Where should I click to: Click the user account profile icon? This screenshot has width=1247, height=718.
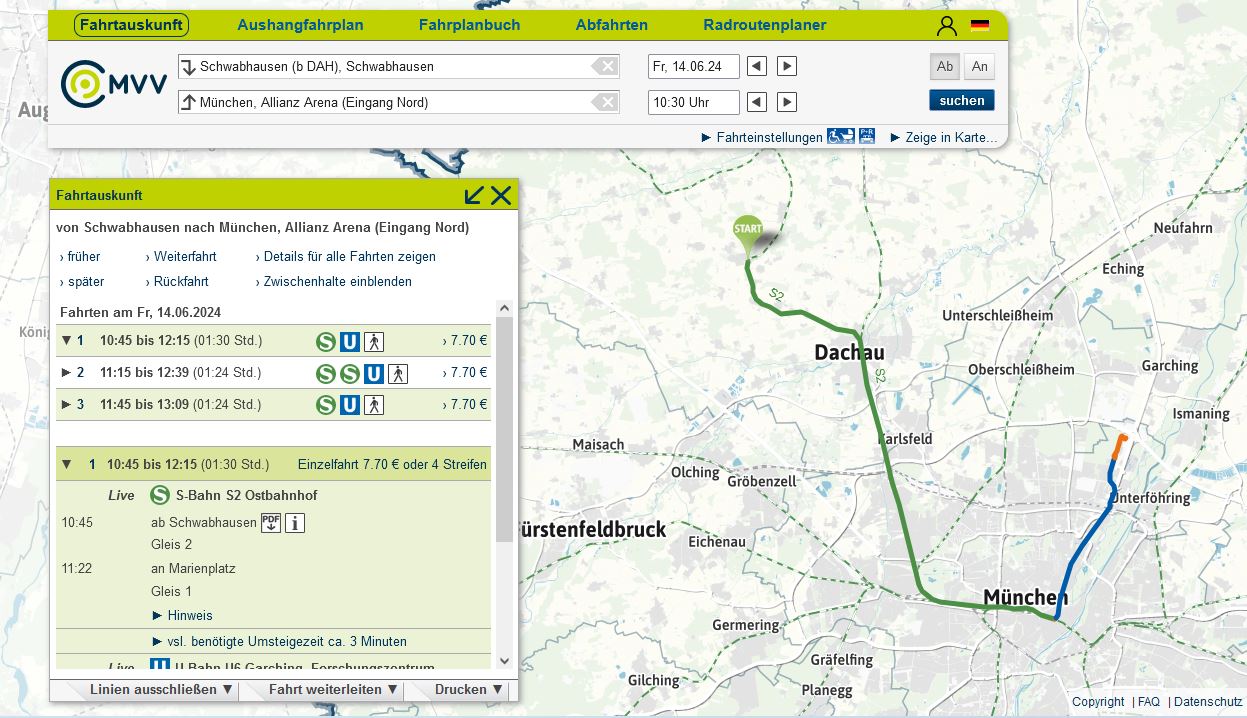click(946, 26)
